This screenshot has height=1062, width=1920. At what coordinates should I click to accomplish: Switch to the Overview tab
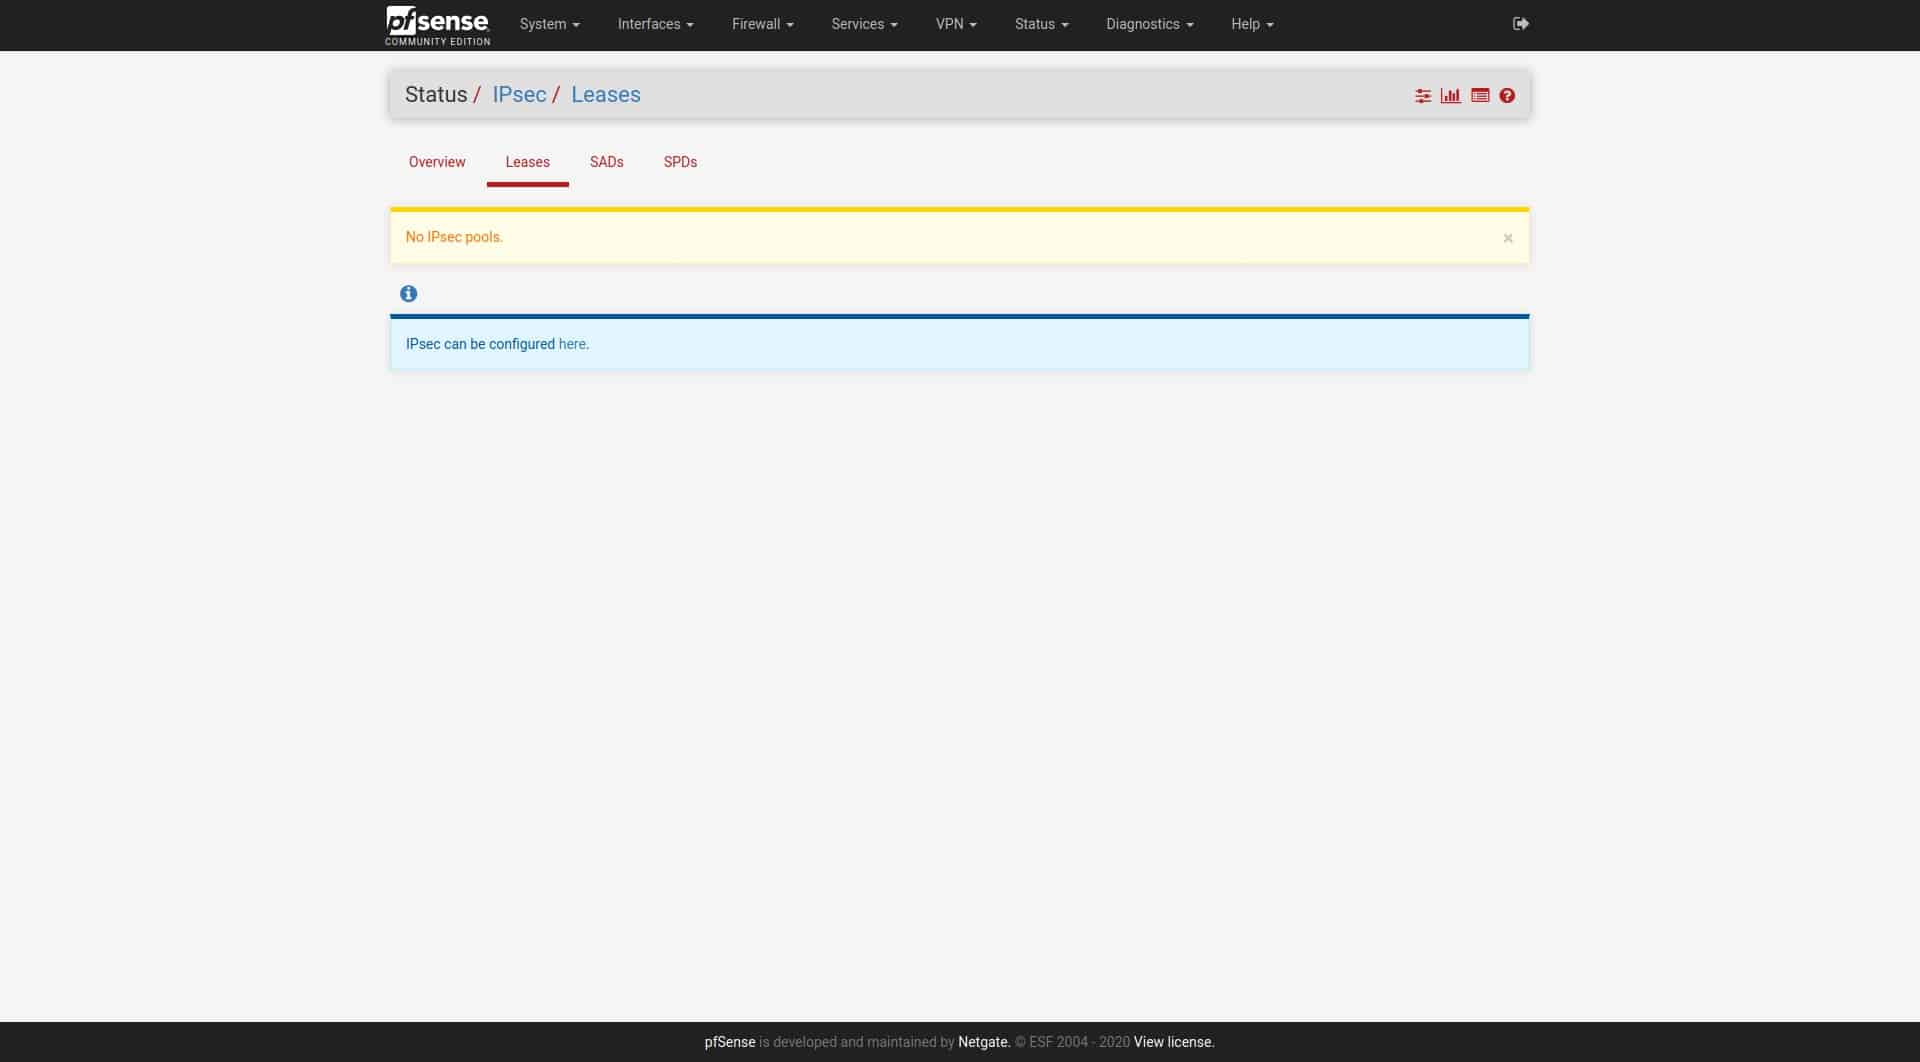[x=437, y=162]
